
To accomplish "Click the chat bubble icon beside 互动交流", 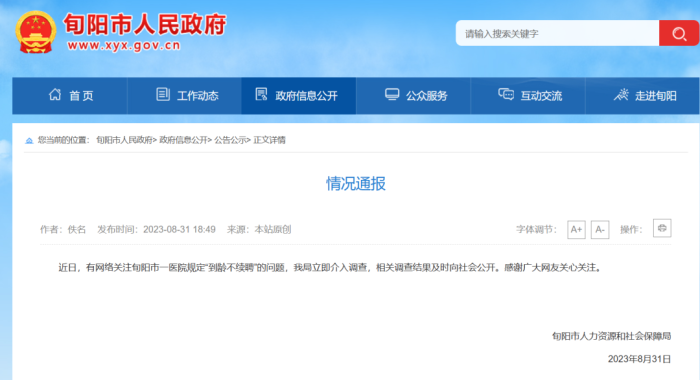I will (506, 94).
